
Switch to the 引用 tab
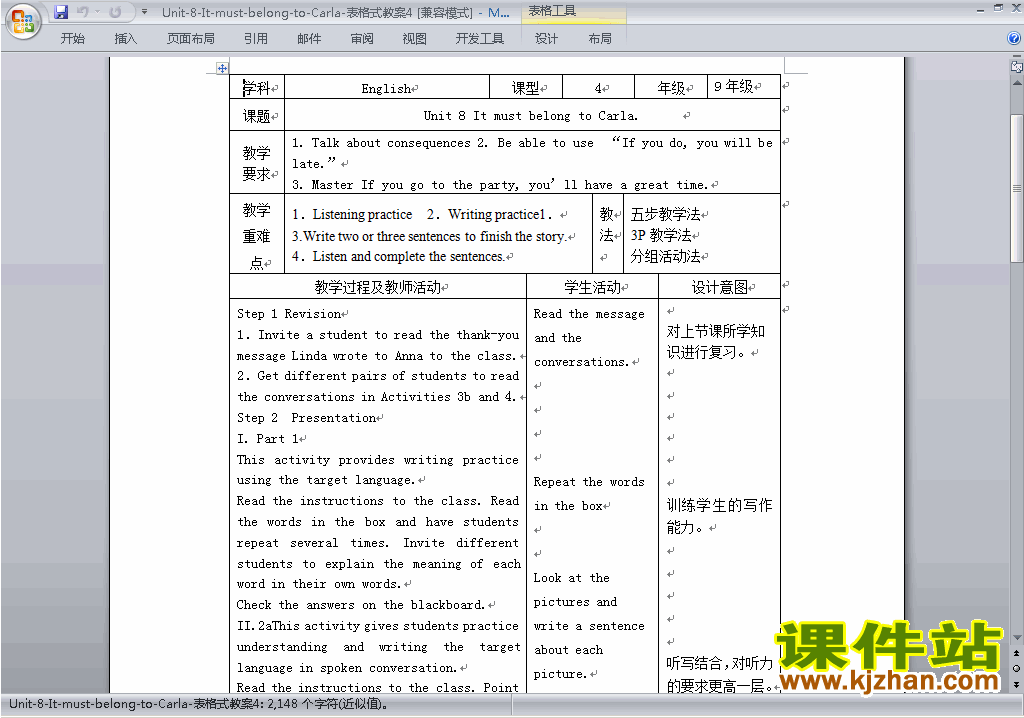point(255,39)
